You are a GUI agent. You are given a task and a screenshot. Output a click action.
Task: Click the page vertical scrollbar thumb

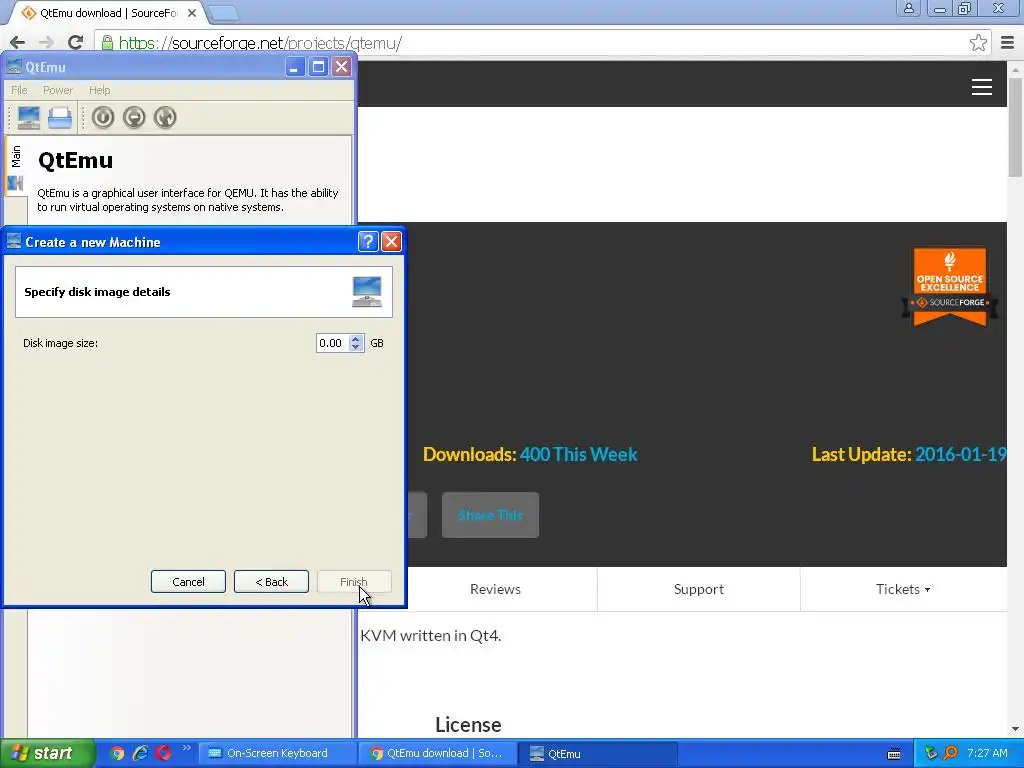pos(1015,127)
